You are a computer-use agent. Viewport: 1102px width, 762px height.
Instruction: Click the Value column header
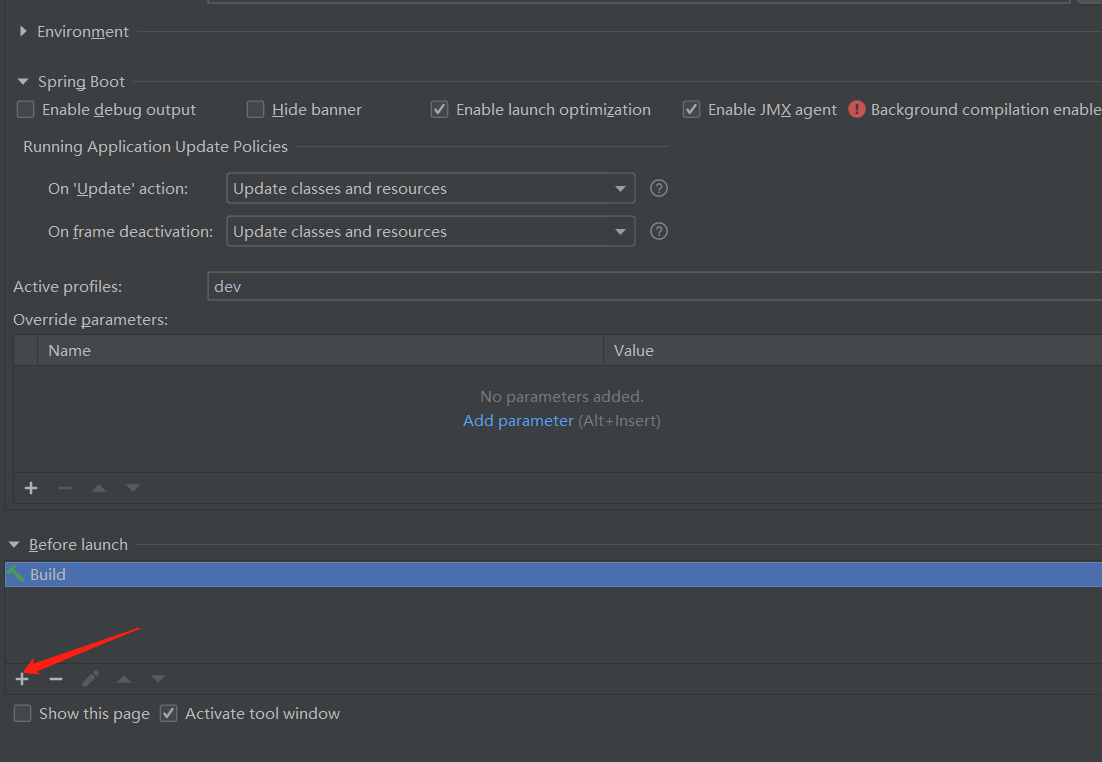tap(853, 350)
